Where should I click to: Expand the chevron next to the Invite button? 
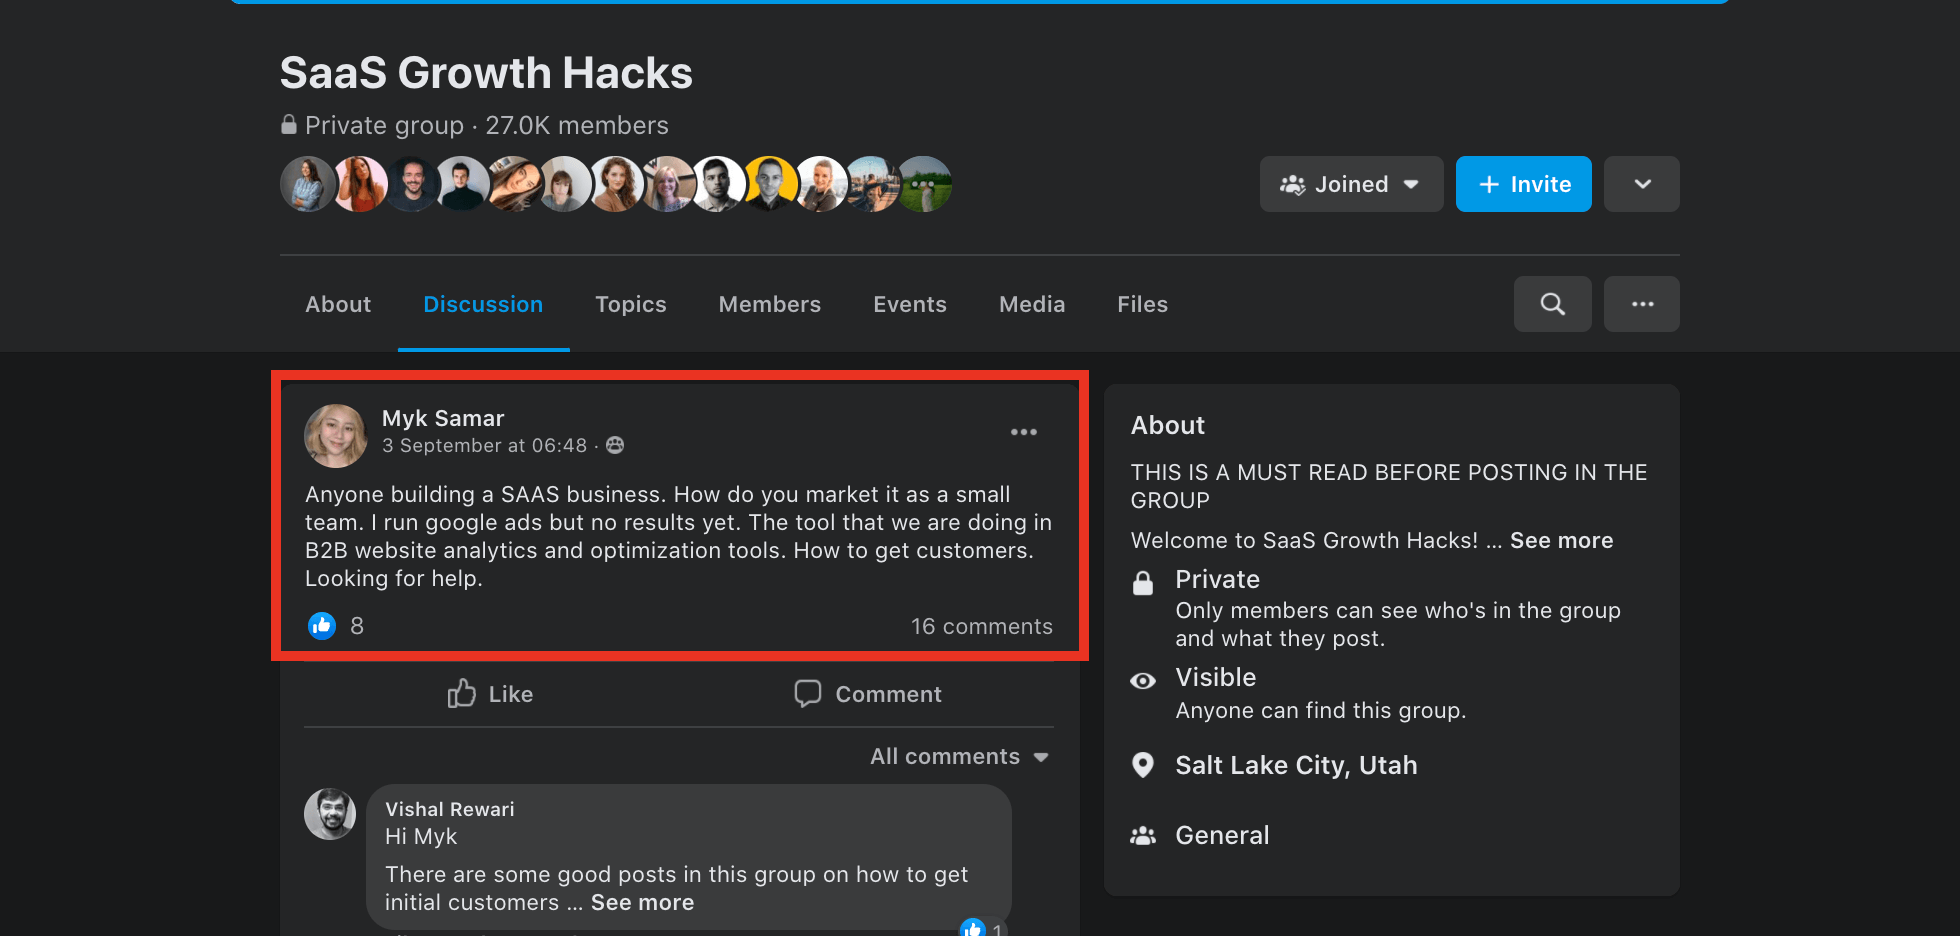[x=1641, y=184]
